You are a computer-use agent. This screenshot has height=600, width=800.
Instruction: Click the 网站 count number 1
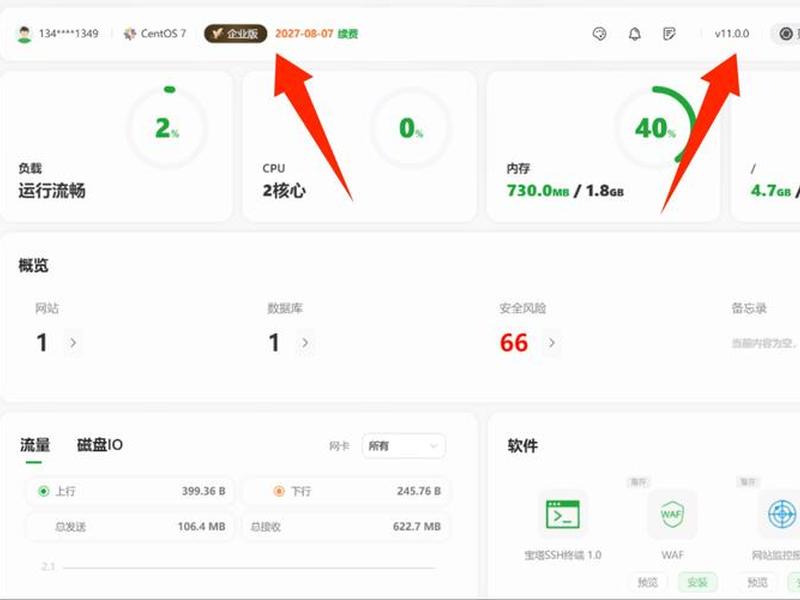tap(42, 343)
